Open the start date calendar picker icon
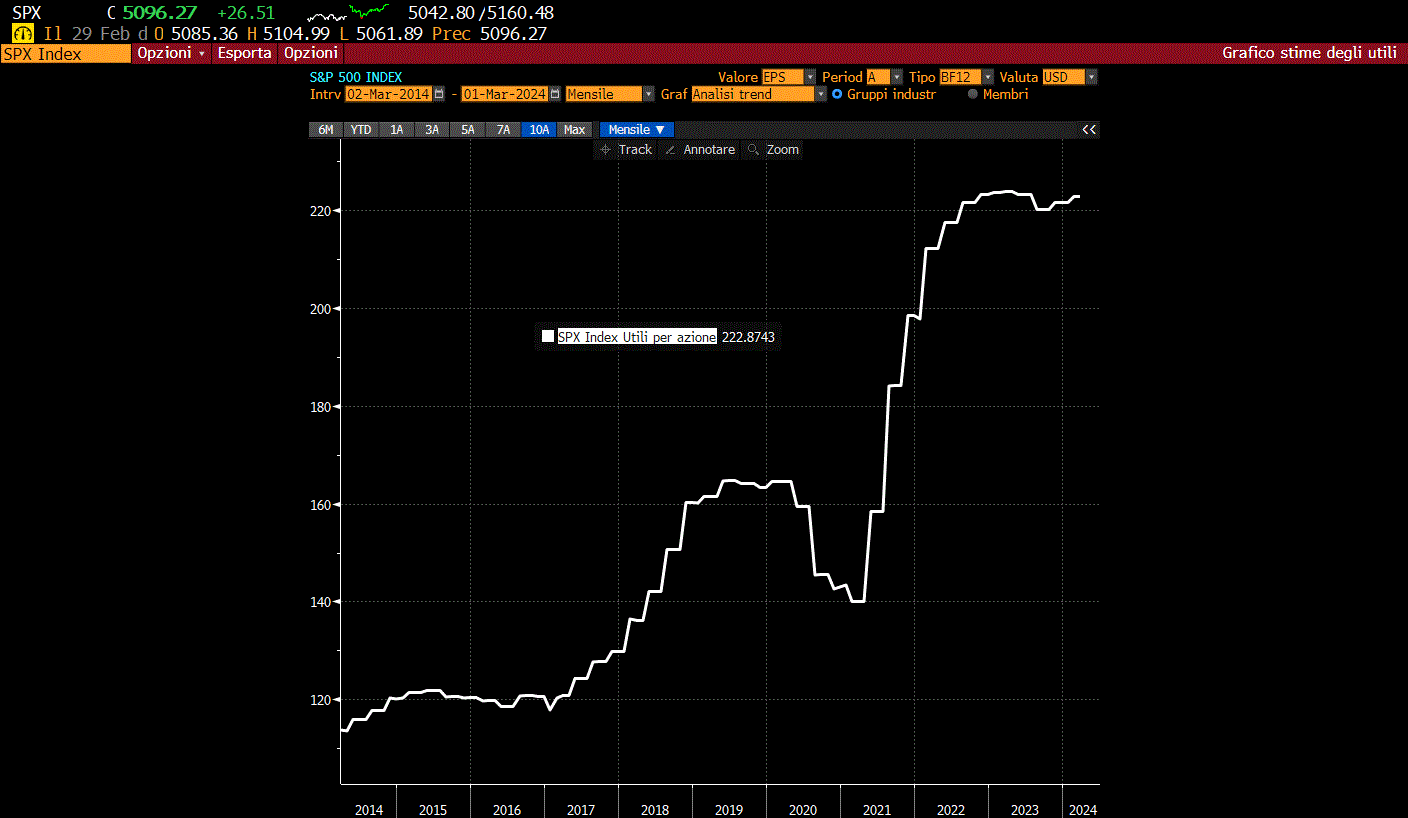The image size is (1408, 818). (438, 94)
